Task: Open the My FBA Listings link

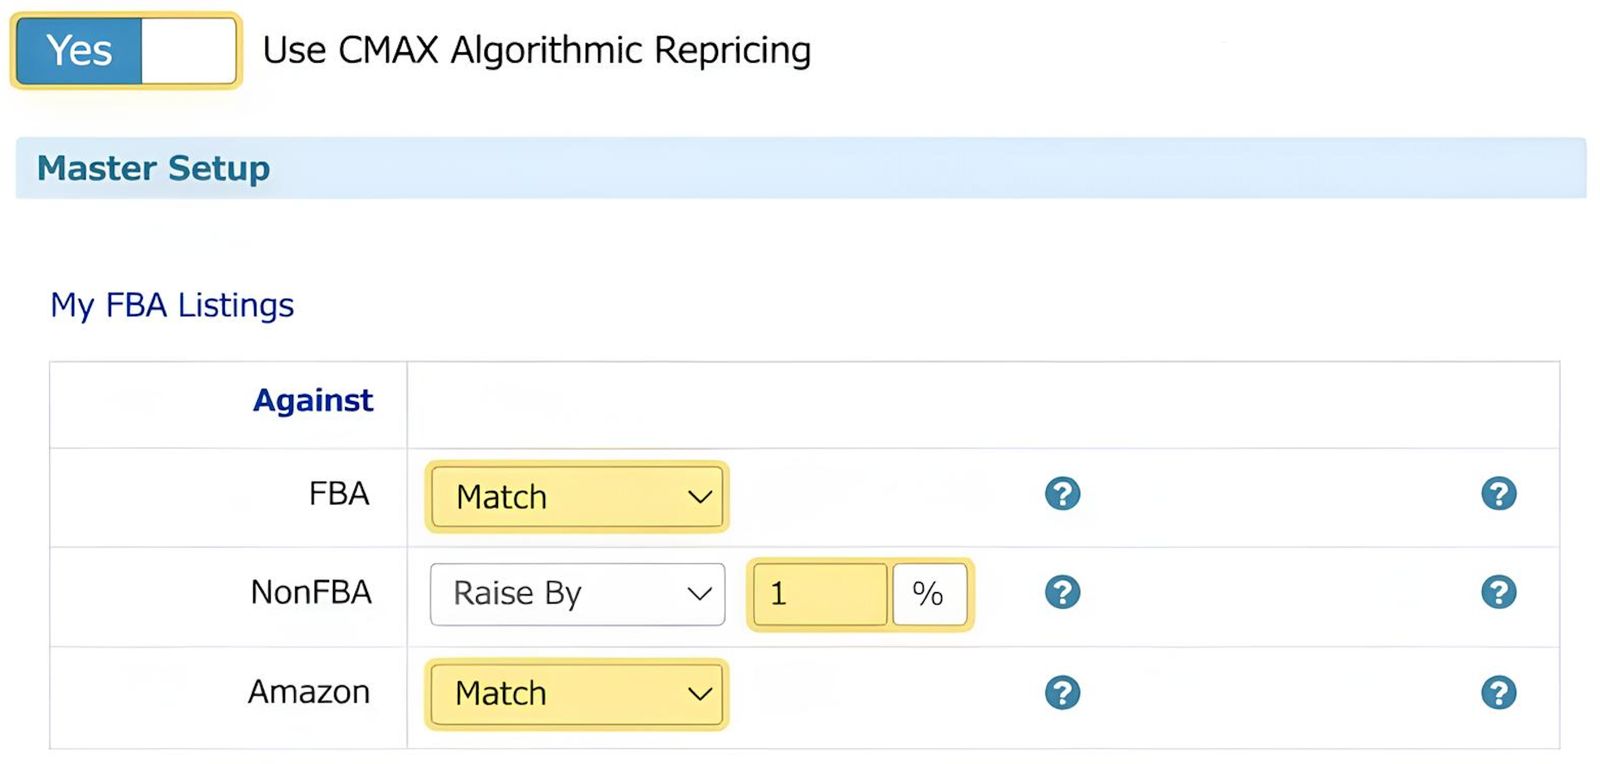Action: coord(172,305)
